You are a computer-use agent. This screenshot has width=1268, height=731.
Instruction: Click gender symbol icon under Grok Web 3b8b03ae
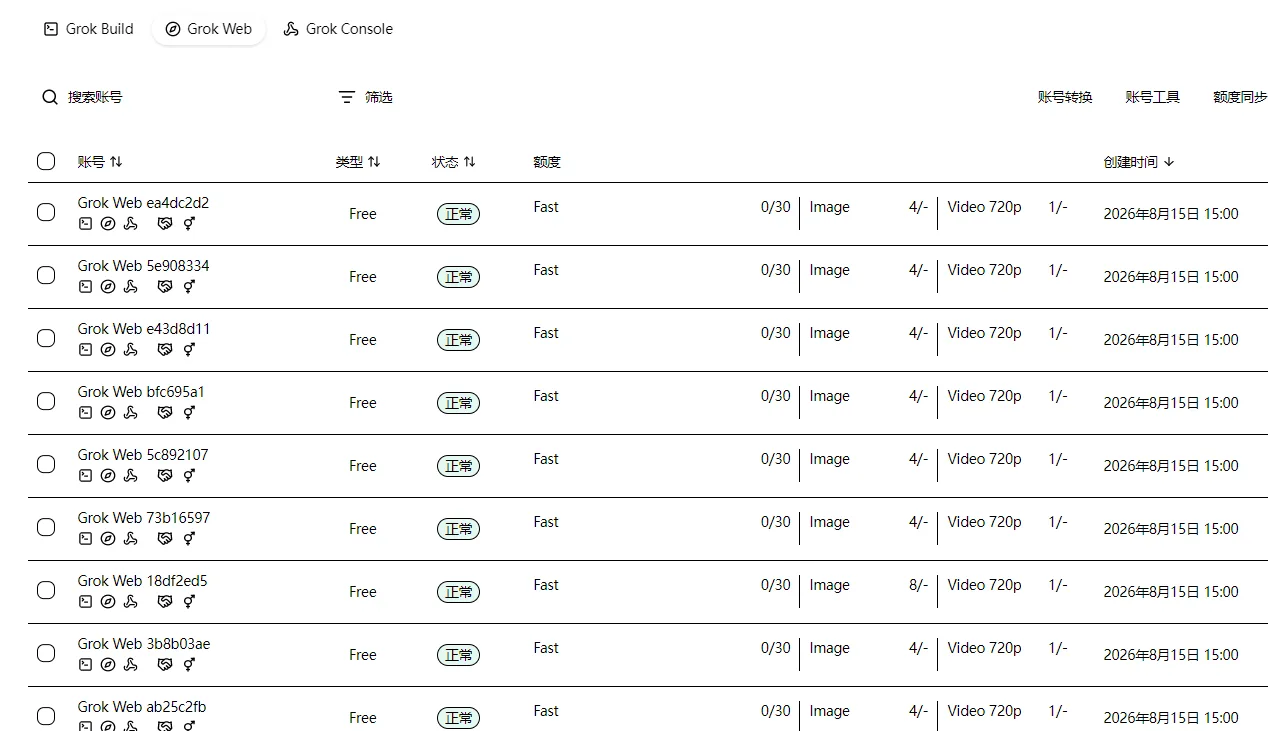pyautogui.click(x=189, y=665)
